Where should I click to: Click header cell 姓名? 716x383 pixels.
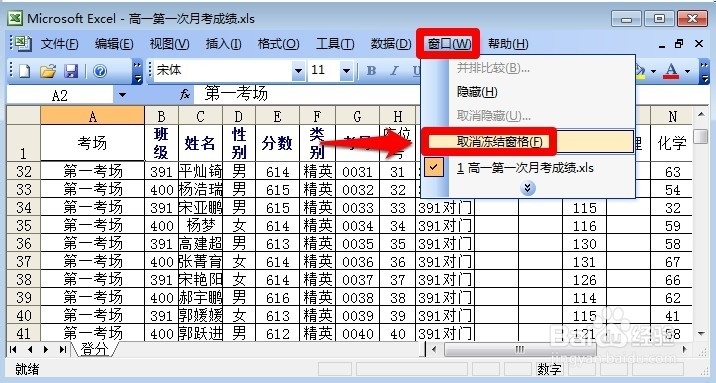[x=200, y=143]
